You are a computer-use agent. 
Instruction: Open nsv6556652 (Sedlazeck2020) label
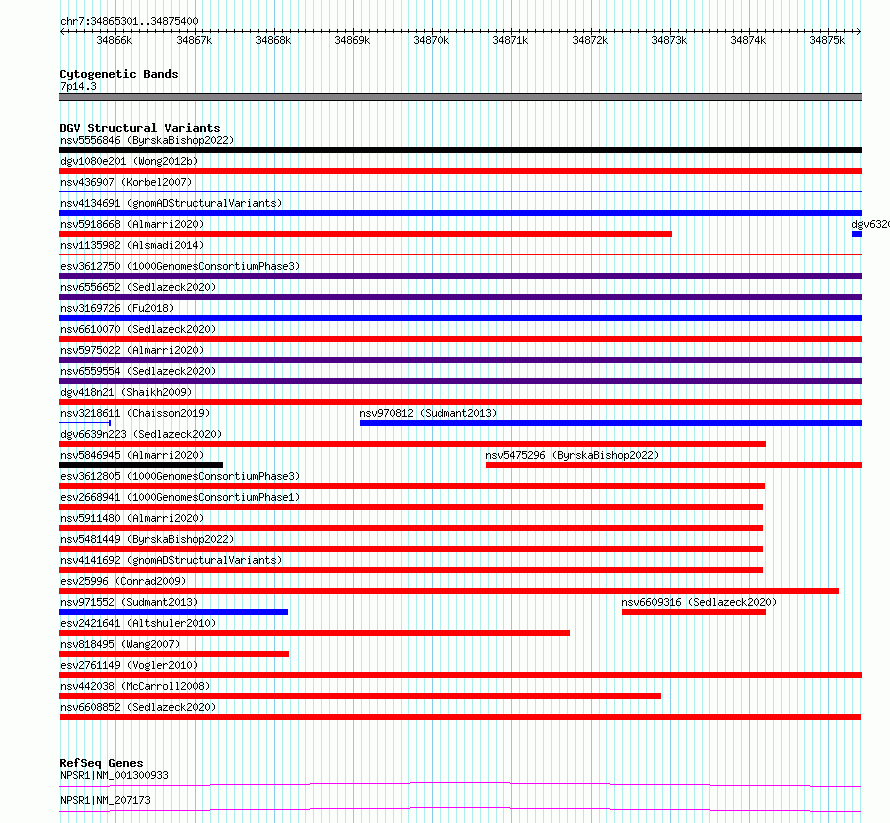click(138, 287)
